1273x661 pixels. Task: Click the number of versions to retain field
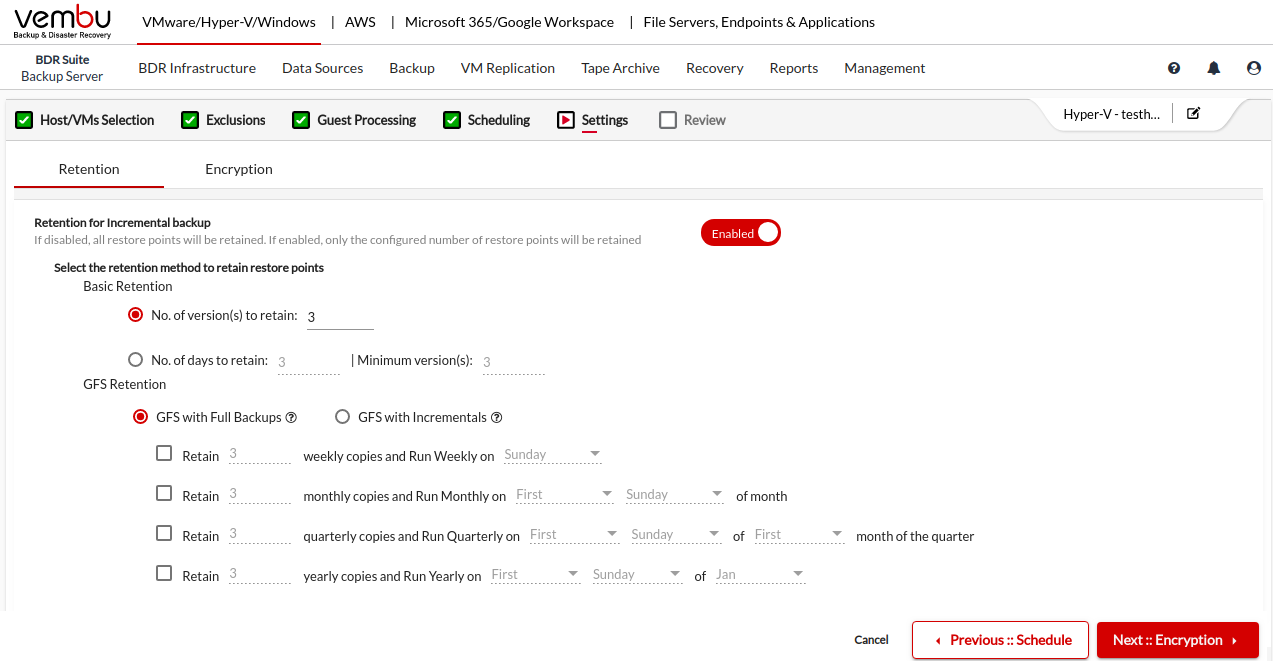click(339, 317)
